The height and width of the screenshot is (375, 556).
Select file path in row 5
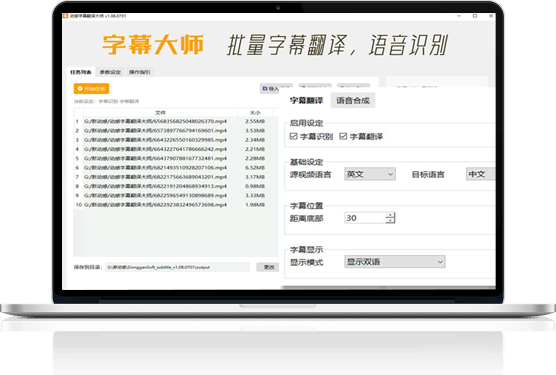[x=155, y=158]
